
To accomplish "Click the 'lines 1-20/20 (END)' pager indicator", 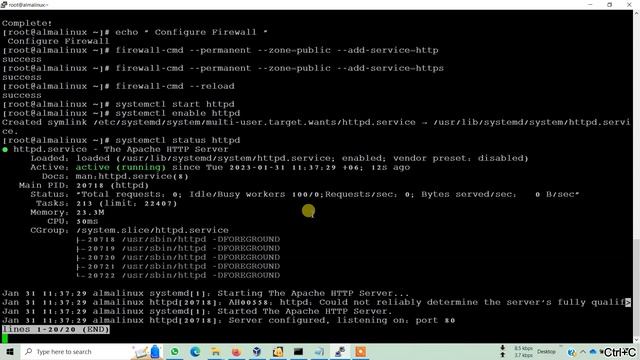I will pyautogui.click(x=56, y=329).
